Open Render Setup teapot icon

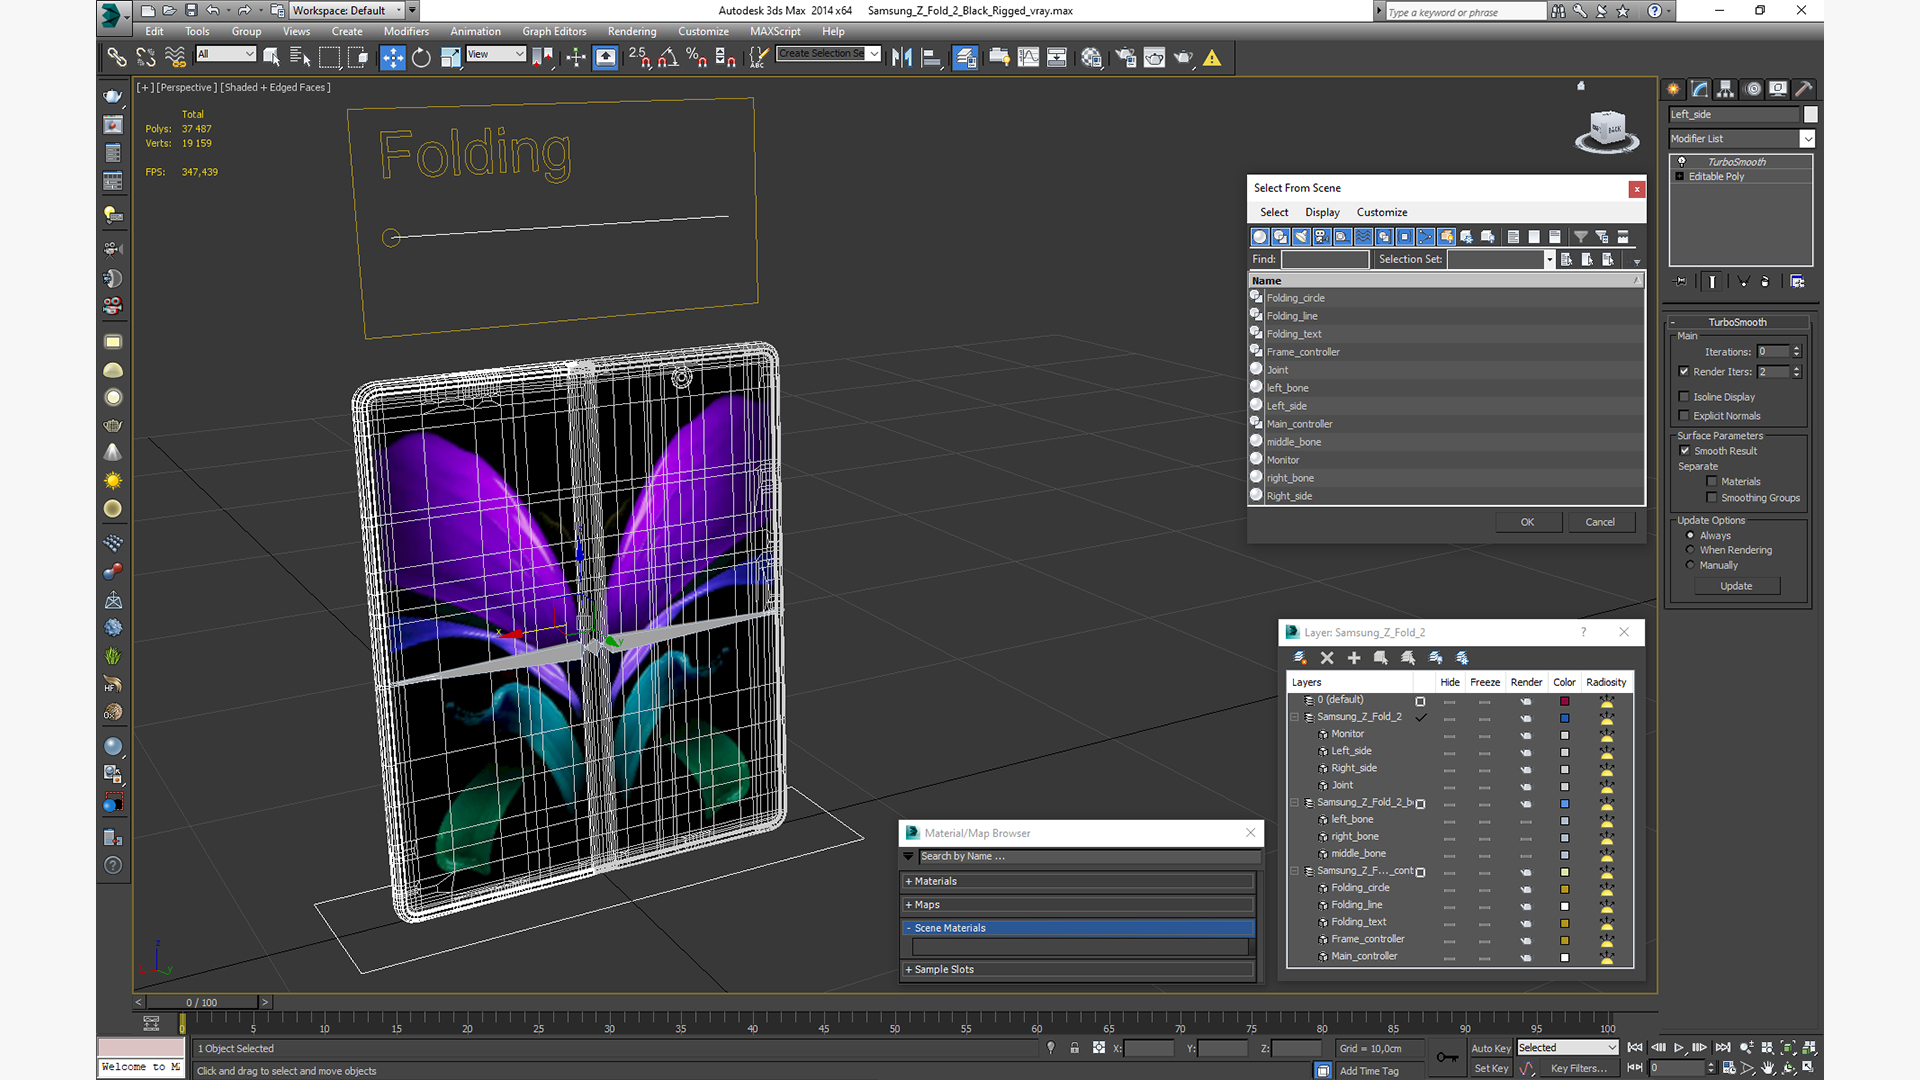1126,58
